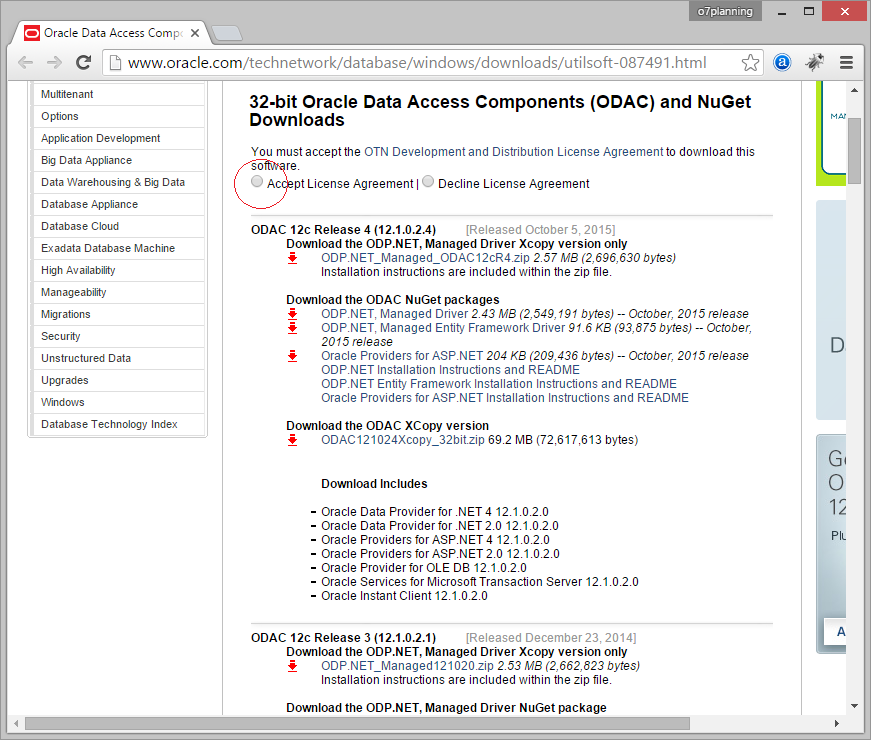Click download arrow for Managed Entity Framework Driver

tap(292, 328)
